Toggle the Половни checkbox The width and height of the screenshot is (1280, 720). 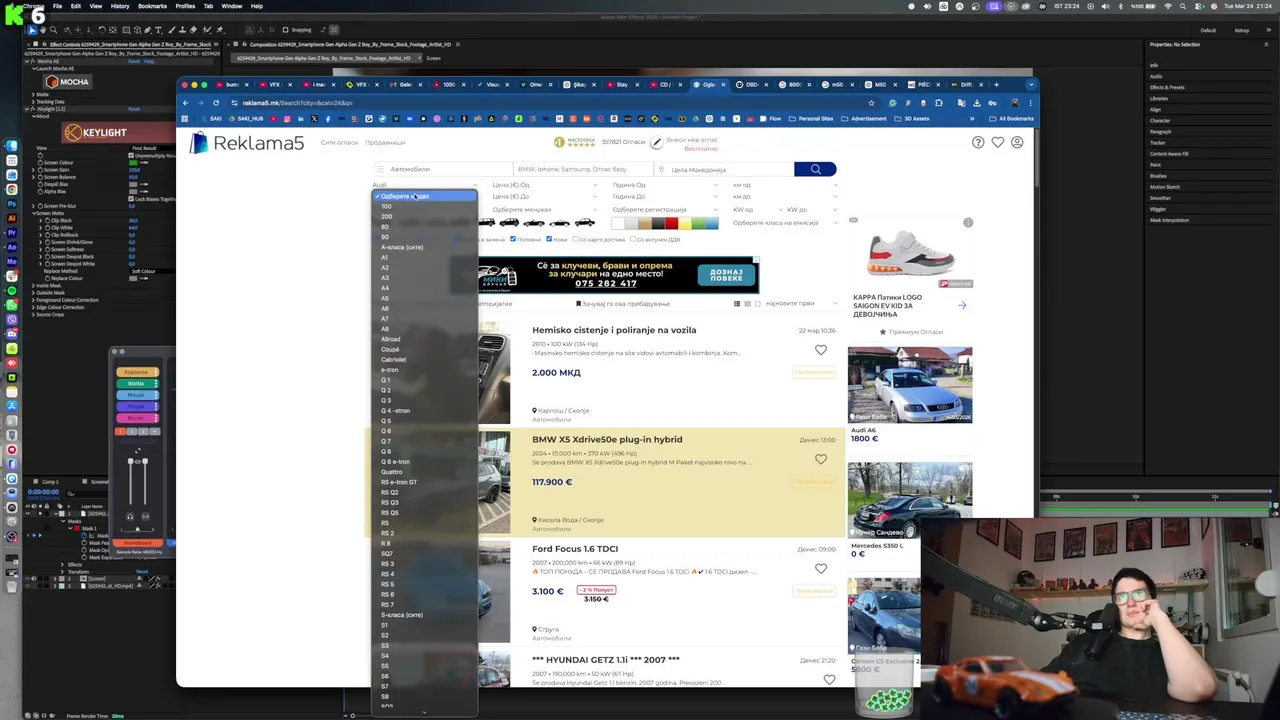click(x=513, y=239)
